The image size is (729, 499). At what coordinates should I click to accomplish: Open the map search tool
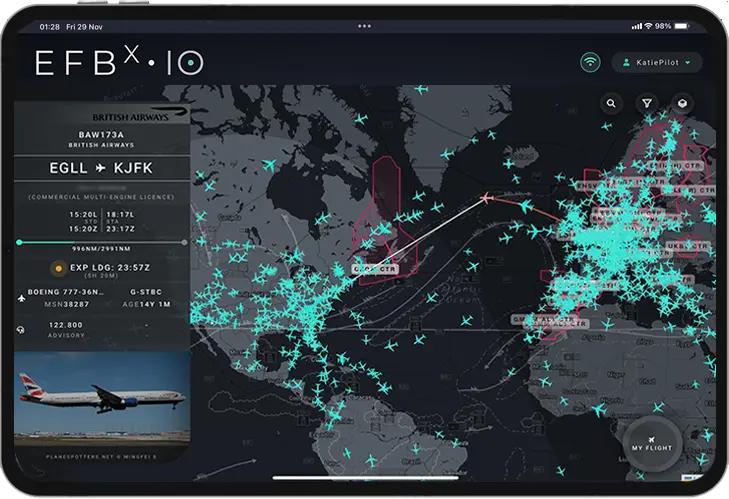(x=611, y=103)
